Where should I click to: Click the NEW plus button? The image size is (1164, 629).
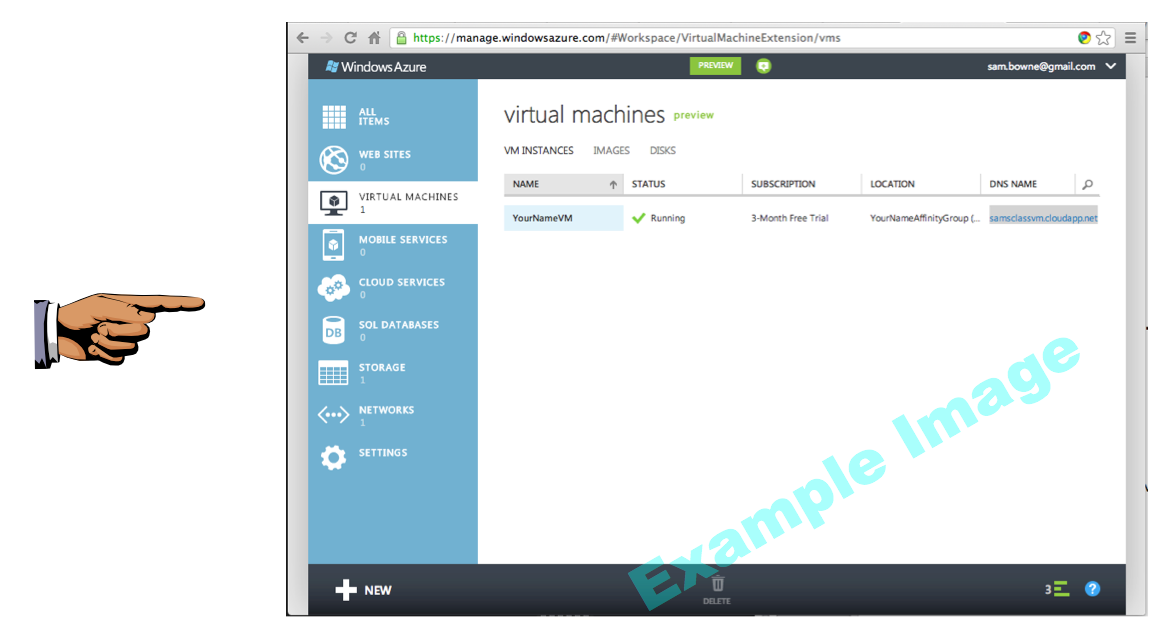(x=363, y=590)
